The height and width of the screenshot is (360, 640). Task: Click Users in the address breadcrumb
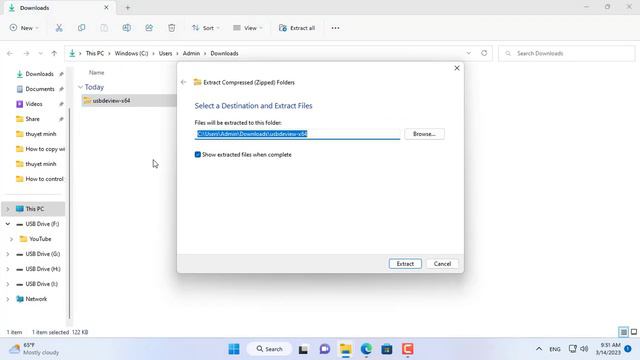coord(165,53)
